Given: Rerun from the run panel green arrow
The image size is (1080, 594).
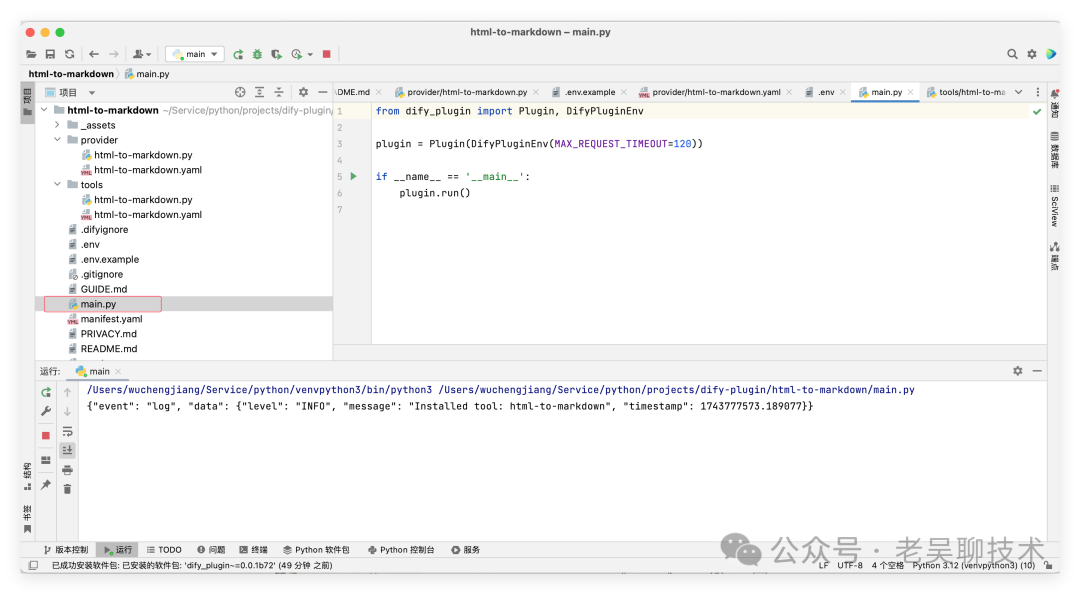Looking at the screenshot, I should (46, 392).
